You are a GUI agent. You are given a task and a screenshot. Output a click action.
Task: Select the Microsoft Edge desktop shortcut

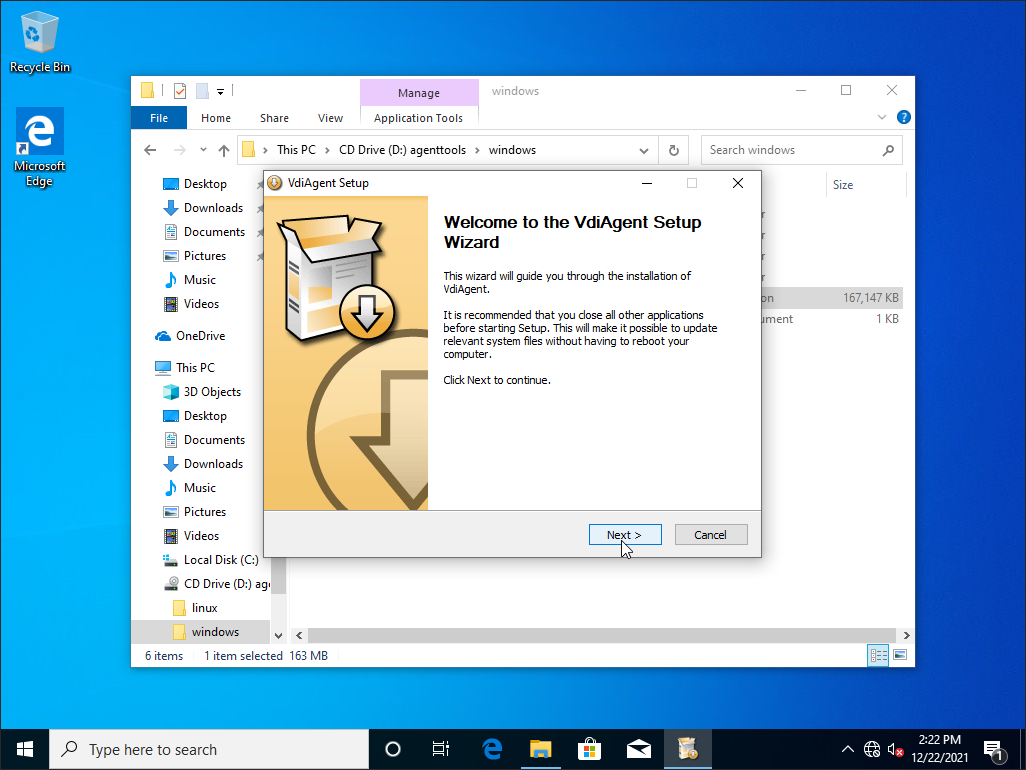pyautogui.click(x=39, y=148)
